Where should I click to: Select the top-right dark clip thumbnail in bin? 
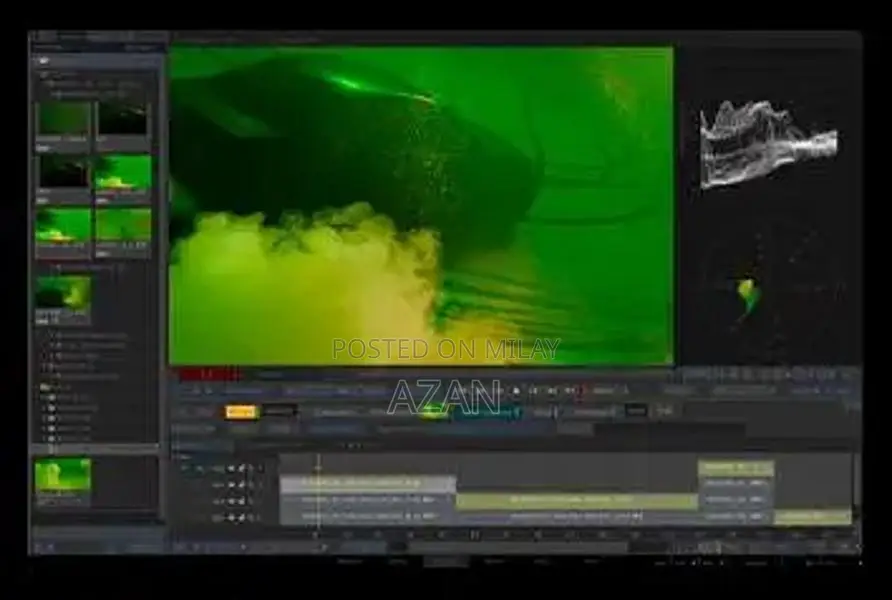point(123,120)
